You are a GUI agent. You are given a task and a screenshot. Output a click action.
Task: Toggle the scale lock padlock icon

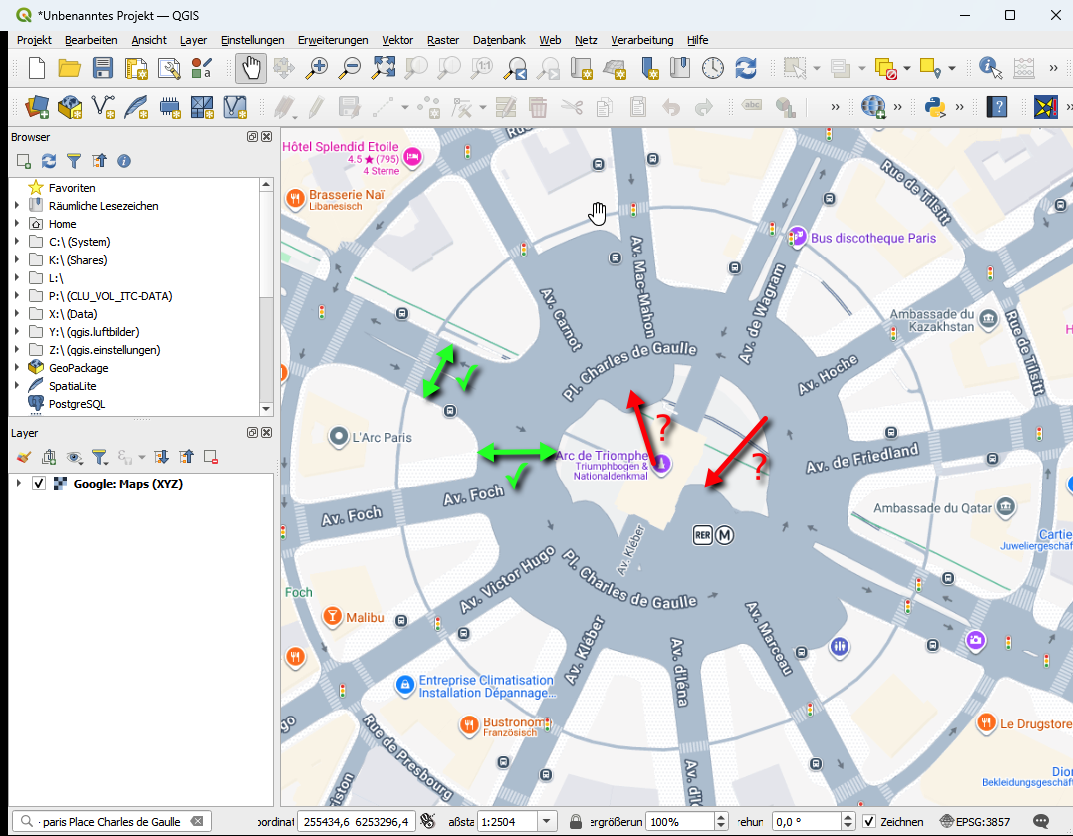pos(576,821)
